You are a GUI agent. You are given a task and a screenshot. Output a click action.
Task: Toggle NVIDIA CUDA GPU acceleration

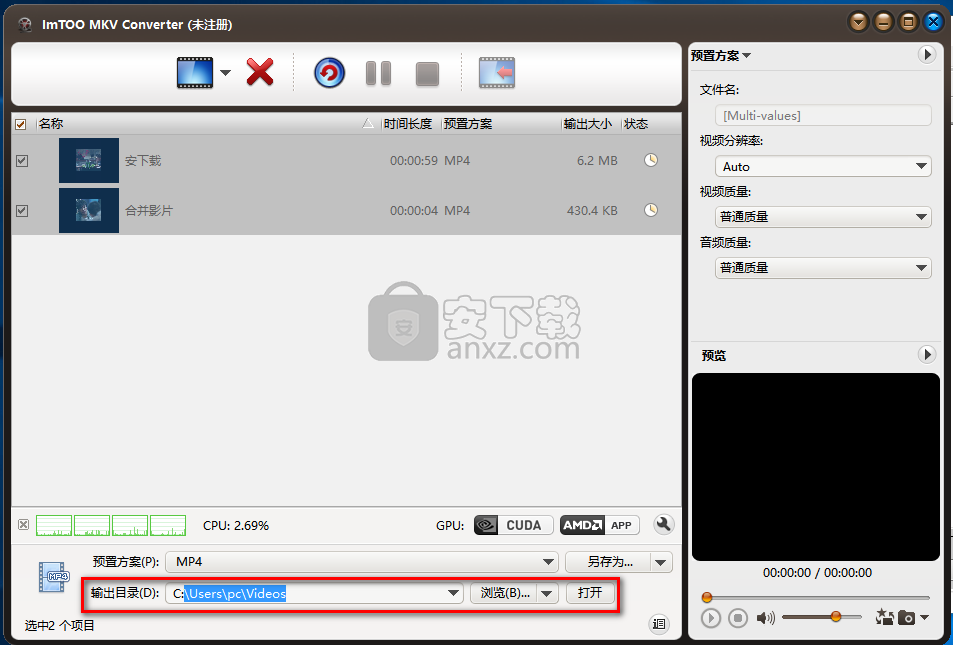click(x=514, y=525)
